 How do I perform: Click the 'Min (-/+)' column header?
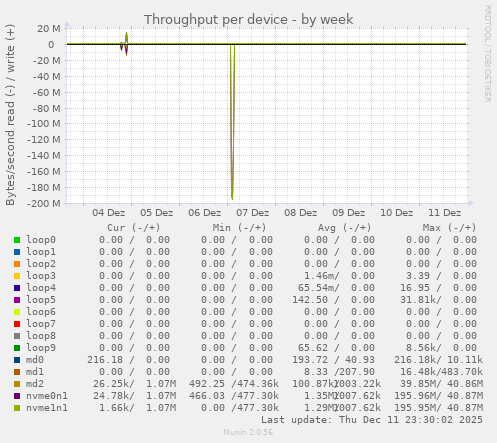click(239, 228)
